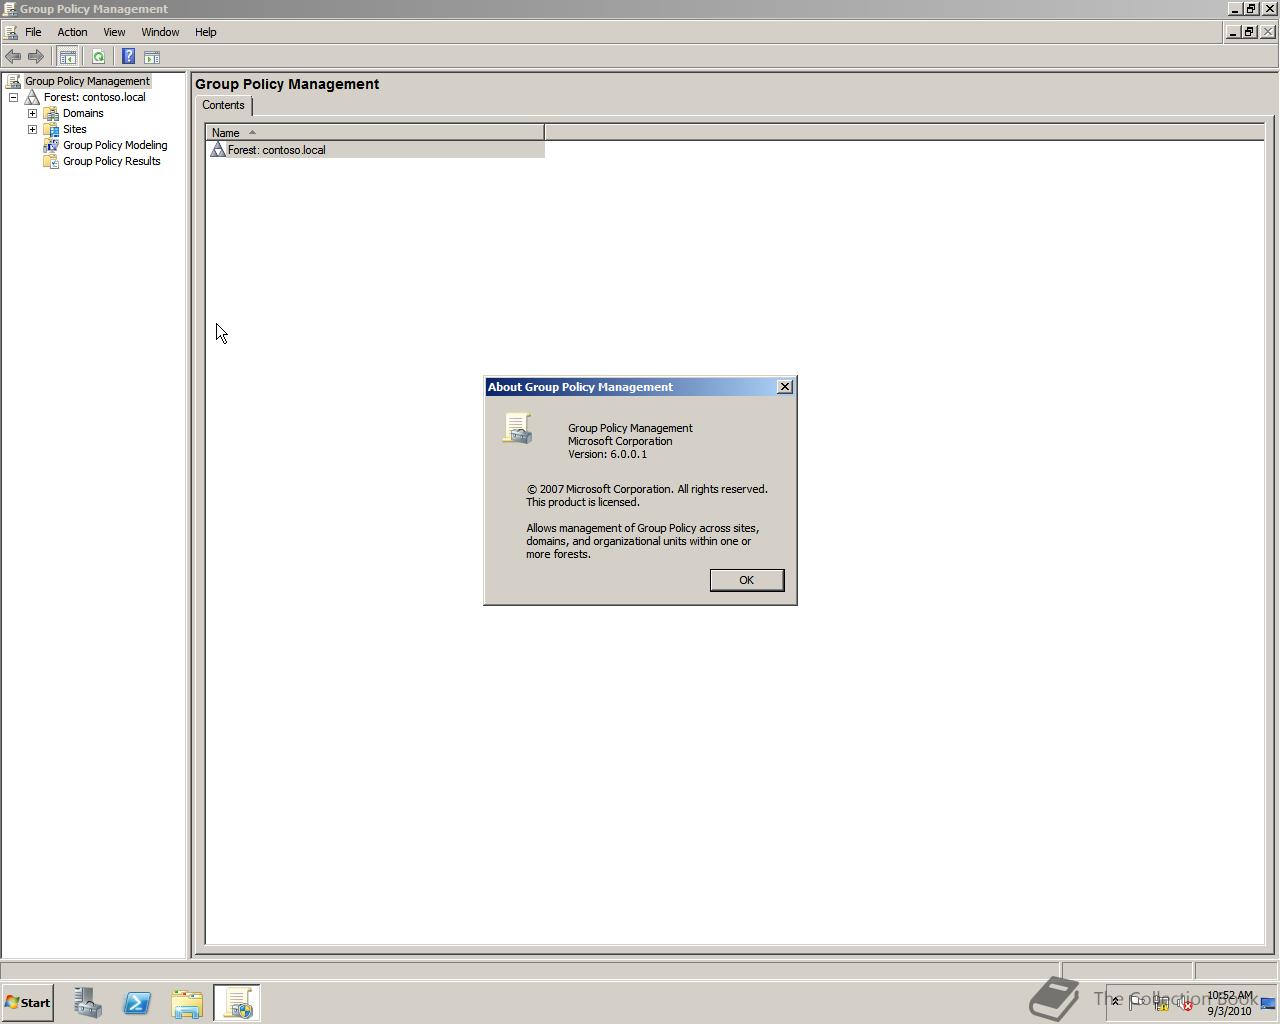Select Forest: contoso.local row in Contents list
Screen dimensions: 1280x1024
pyautogui.click(x=375, y=150)
